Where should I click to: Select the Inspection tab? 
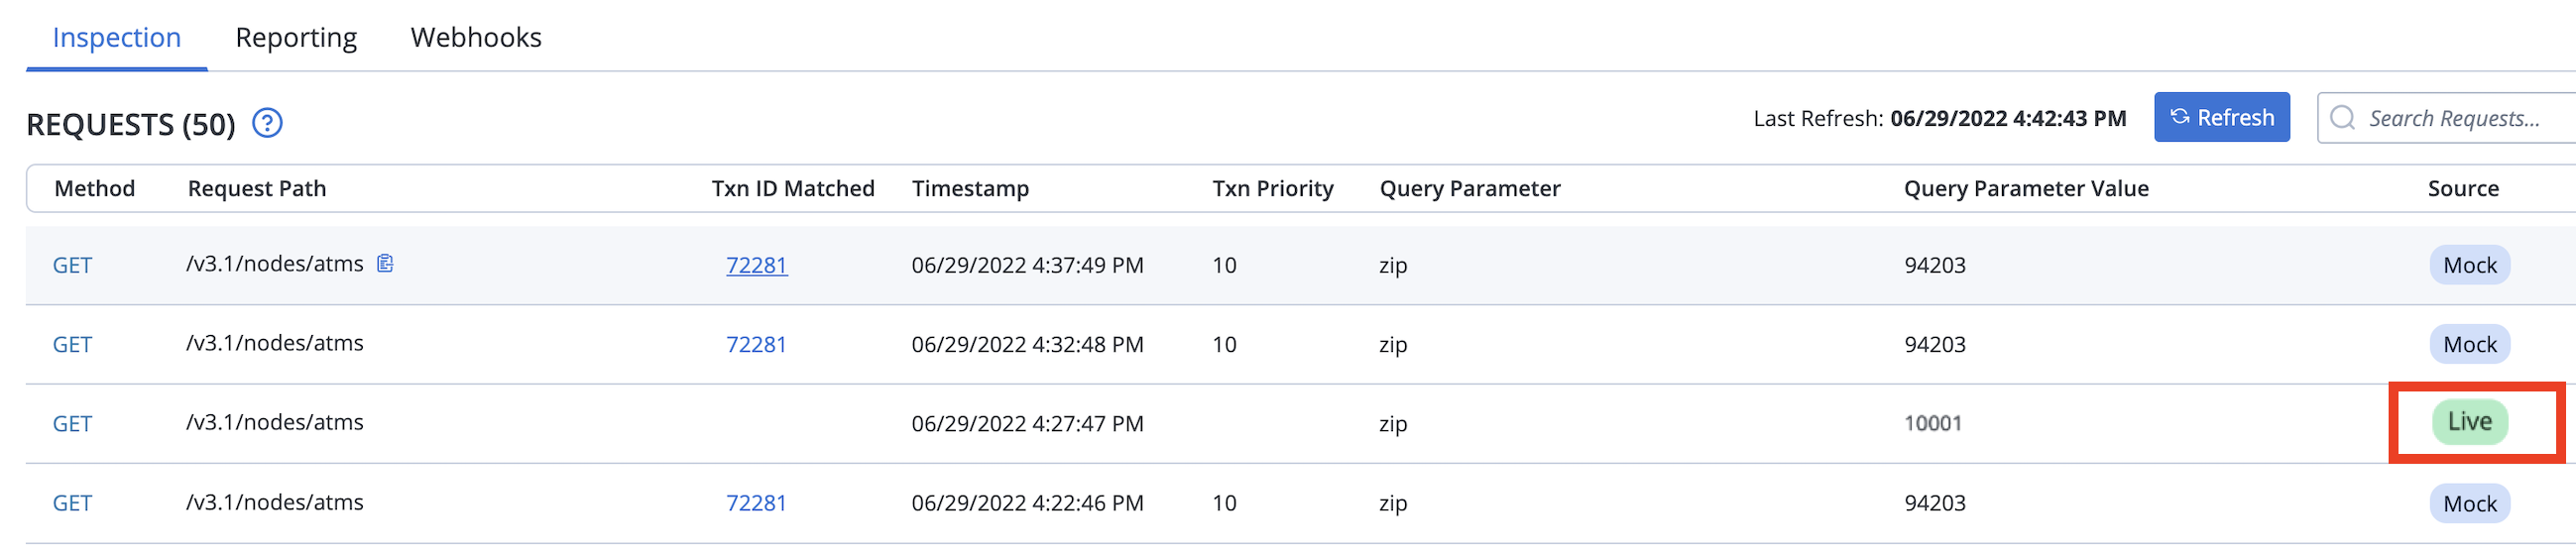pyautogui.click(x=117, y=37)
